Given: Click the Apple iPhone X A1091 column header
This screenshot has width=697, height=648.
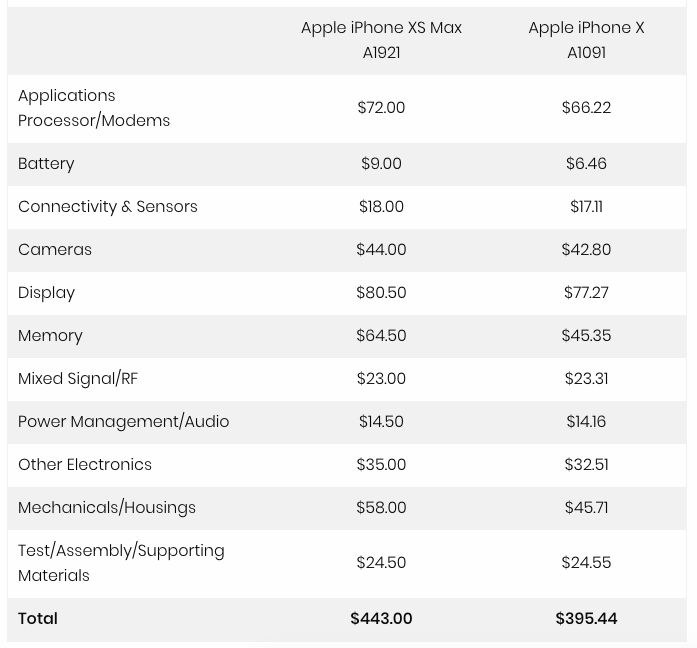Looking at the screenshot, I should 586,40.
